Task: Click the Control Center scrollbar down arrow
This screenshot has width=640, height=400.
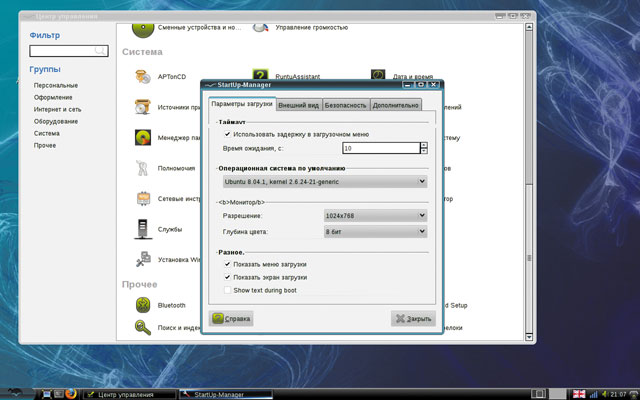Action: coord(529,337)
